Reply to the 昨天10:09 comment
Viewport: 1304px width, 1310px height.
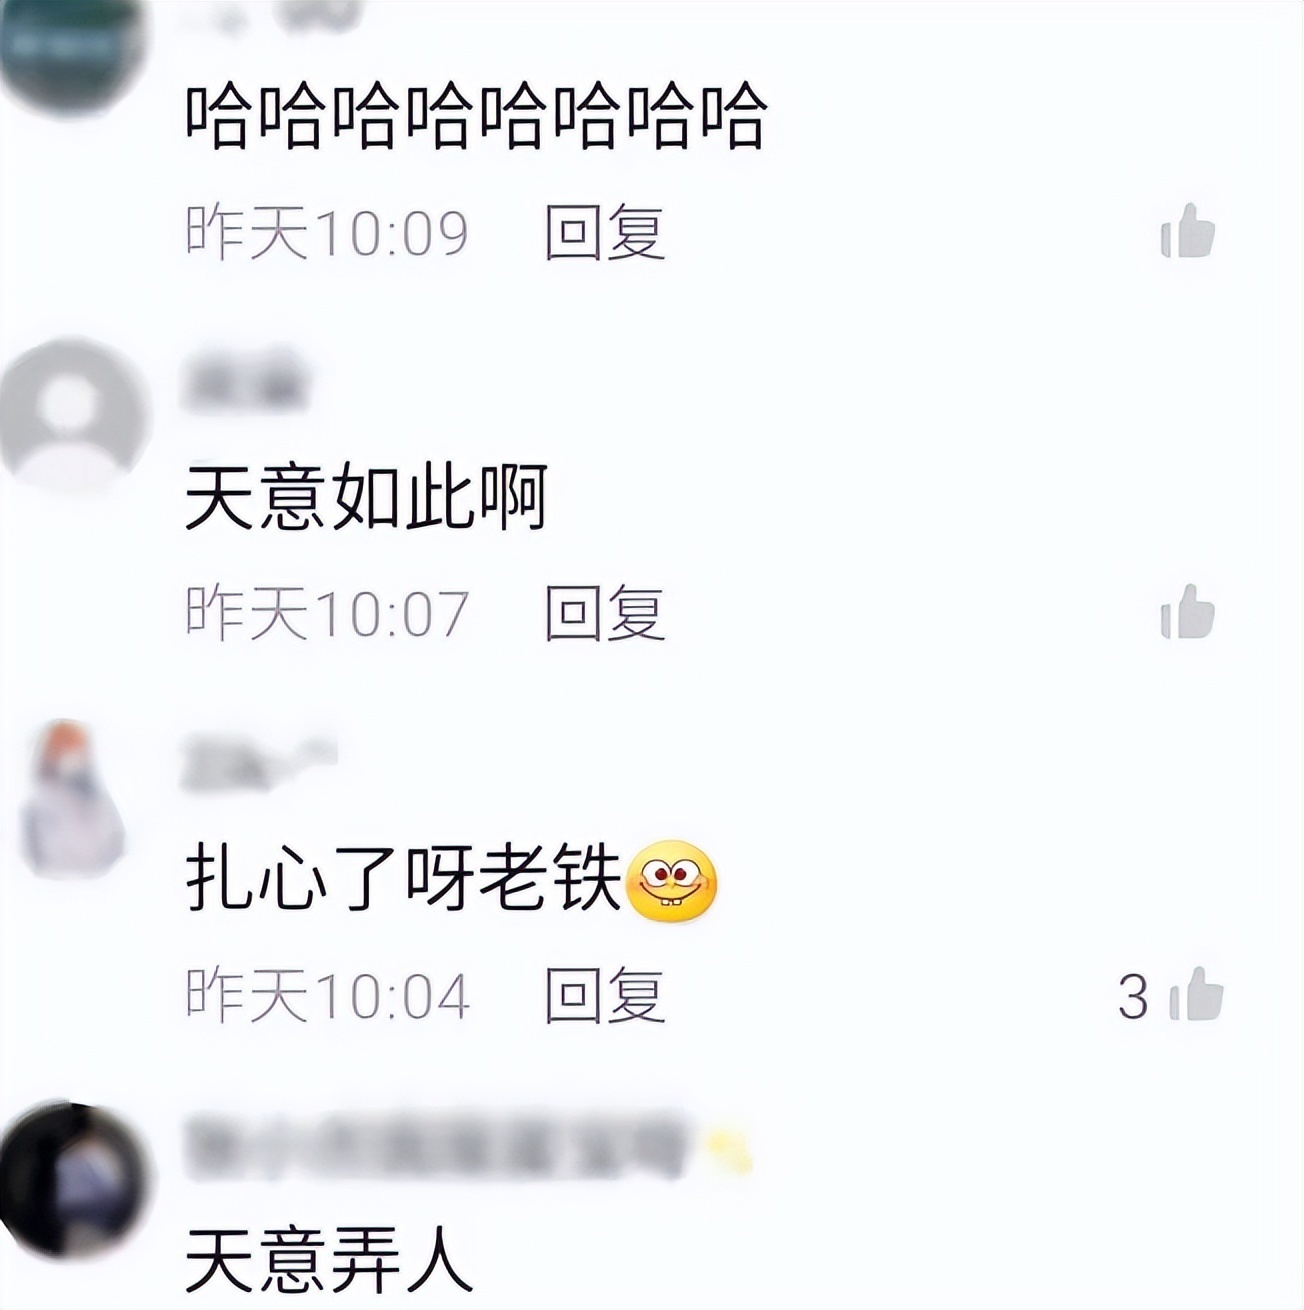click(x=605, y=233)
